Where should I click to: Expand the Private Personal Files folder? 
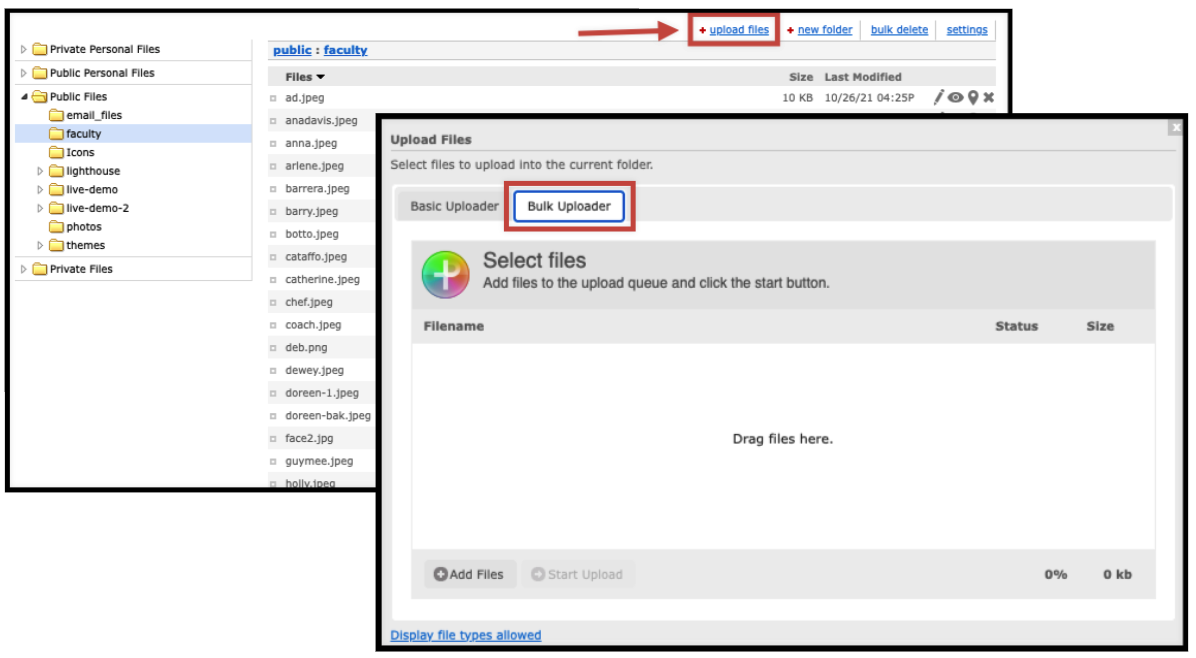[x=24, y=49]
